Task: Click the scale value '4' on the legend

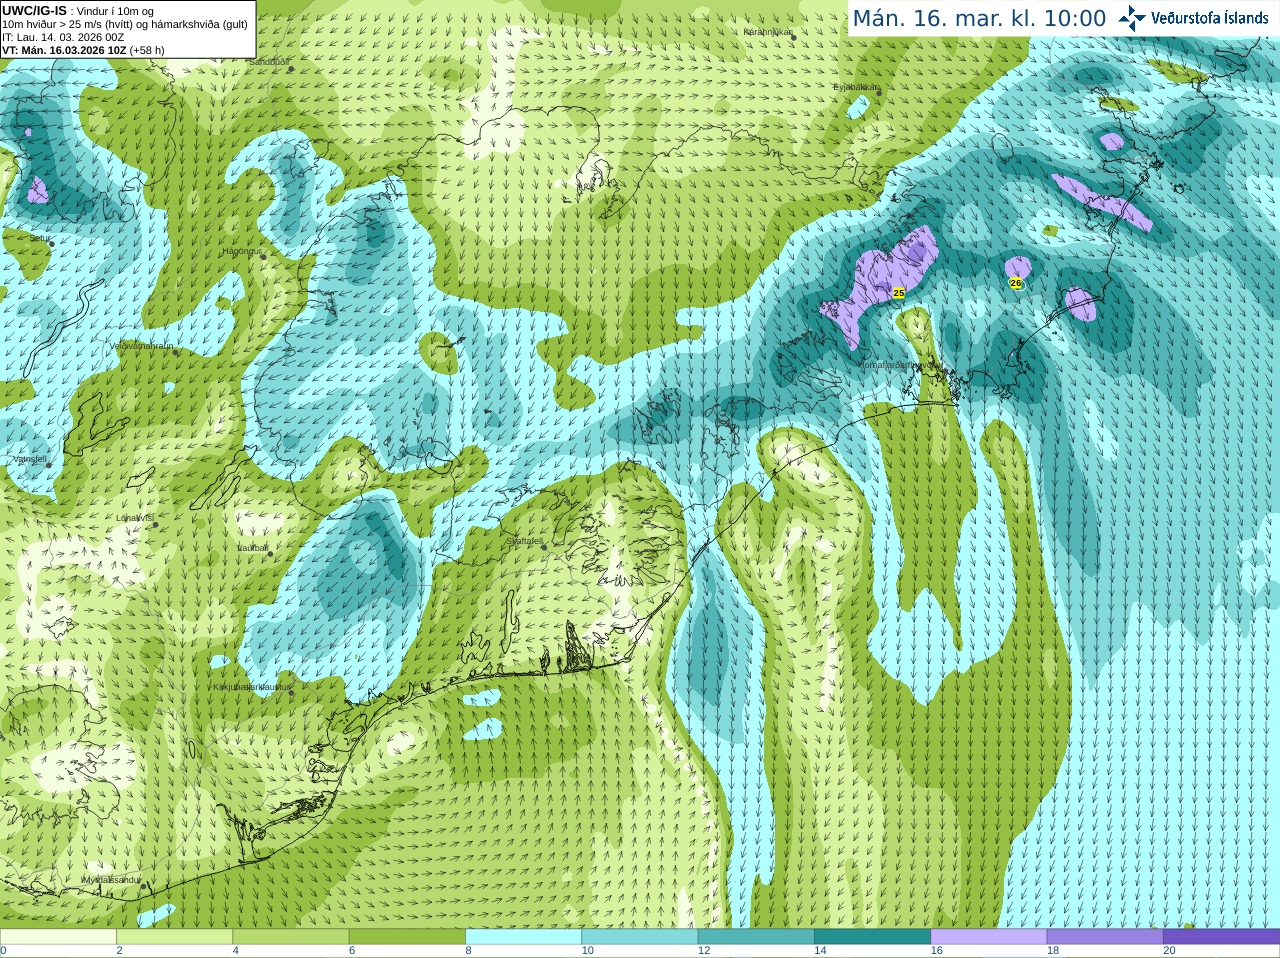Action: [x=235, y=951]
